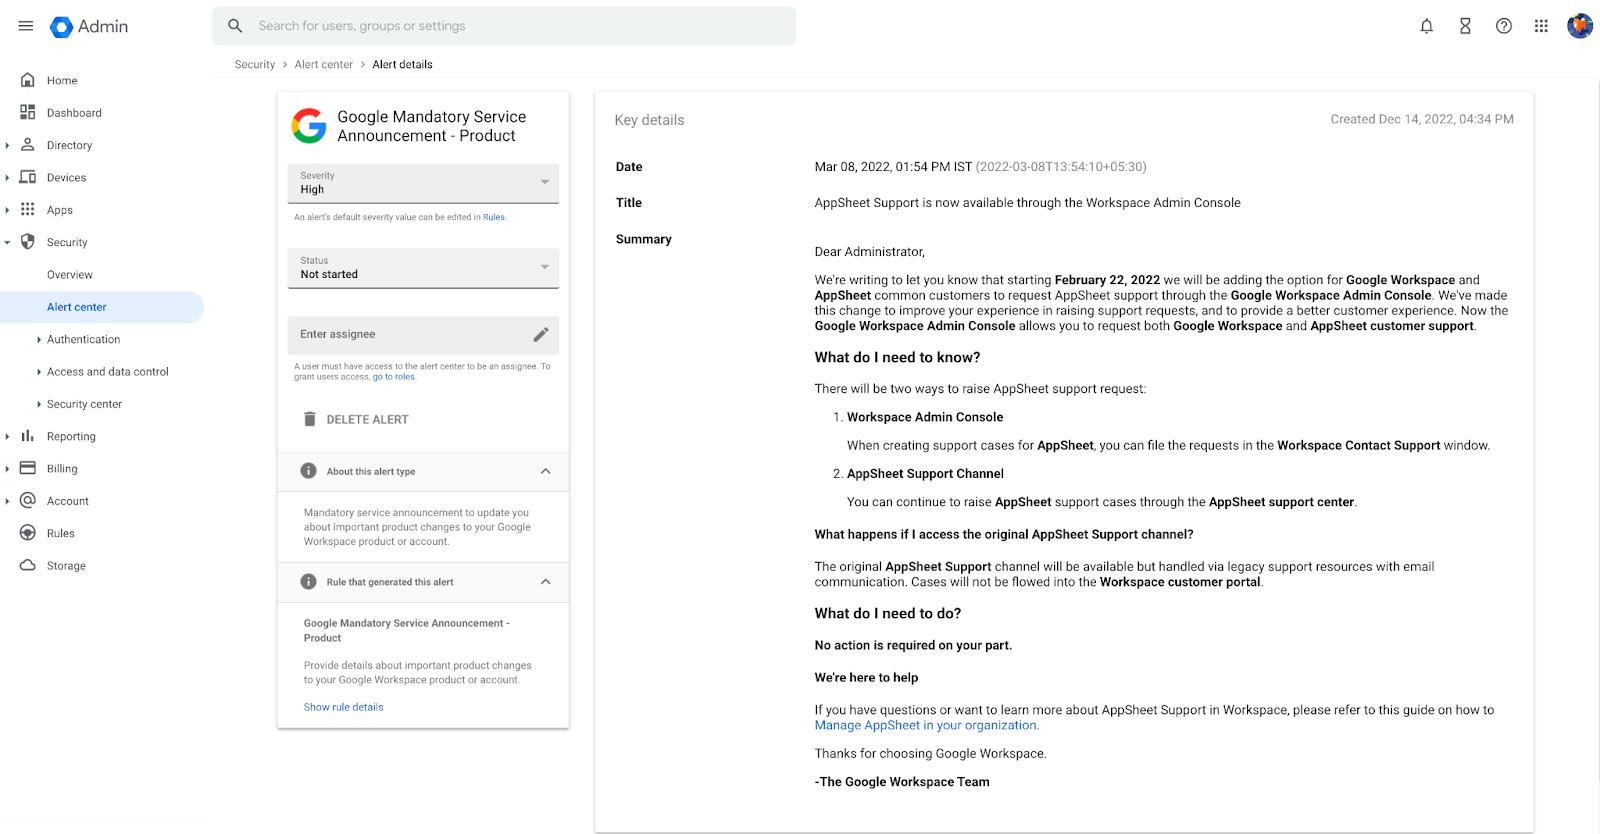
Task: Collapse the Security tree arrow
Action: [x=7, y=242]
